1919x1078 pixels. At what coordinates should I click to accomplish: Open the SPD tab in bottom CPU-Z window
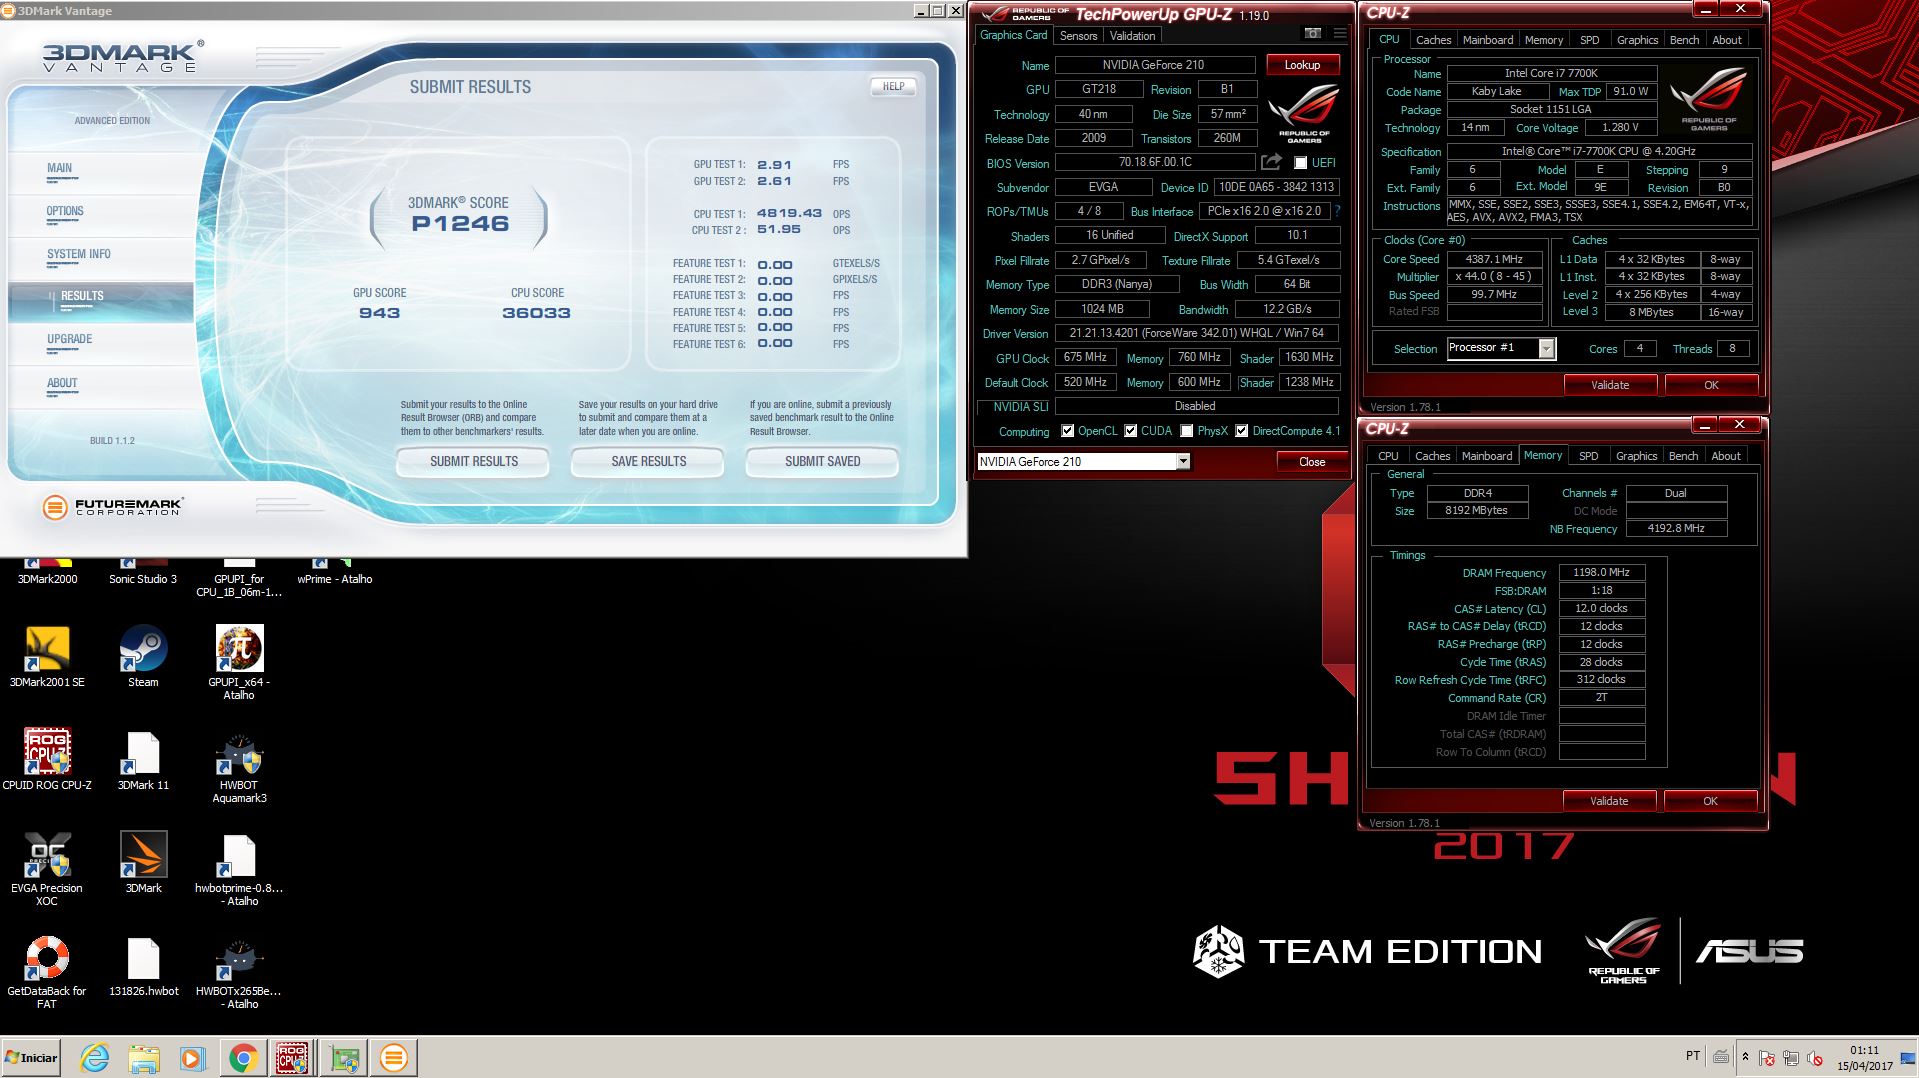[1588, 456]
